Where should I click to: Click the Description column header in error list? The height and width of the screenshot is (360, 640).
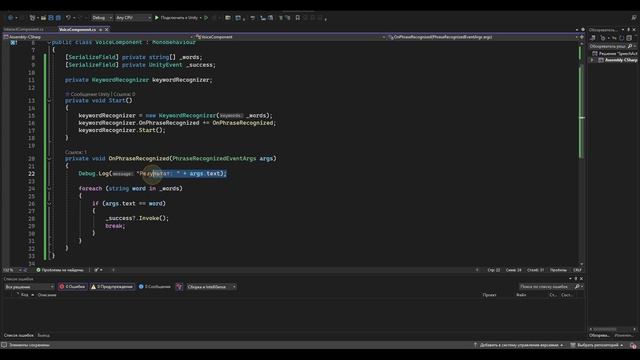(47, 295)
